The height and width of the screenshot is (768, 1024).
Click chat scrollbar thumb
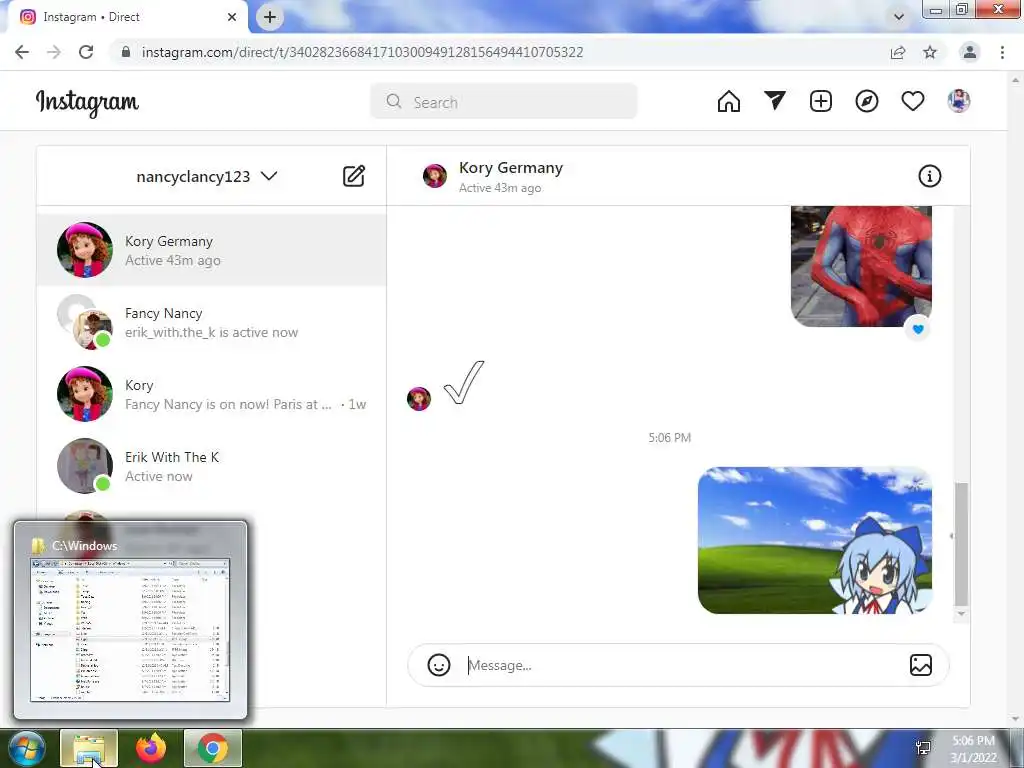pyautogui.click(x=961, y=544)
